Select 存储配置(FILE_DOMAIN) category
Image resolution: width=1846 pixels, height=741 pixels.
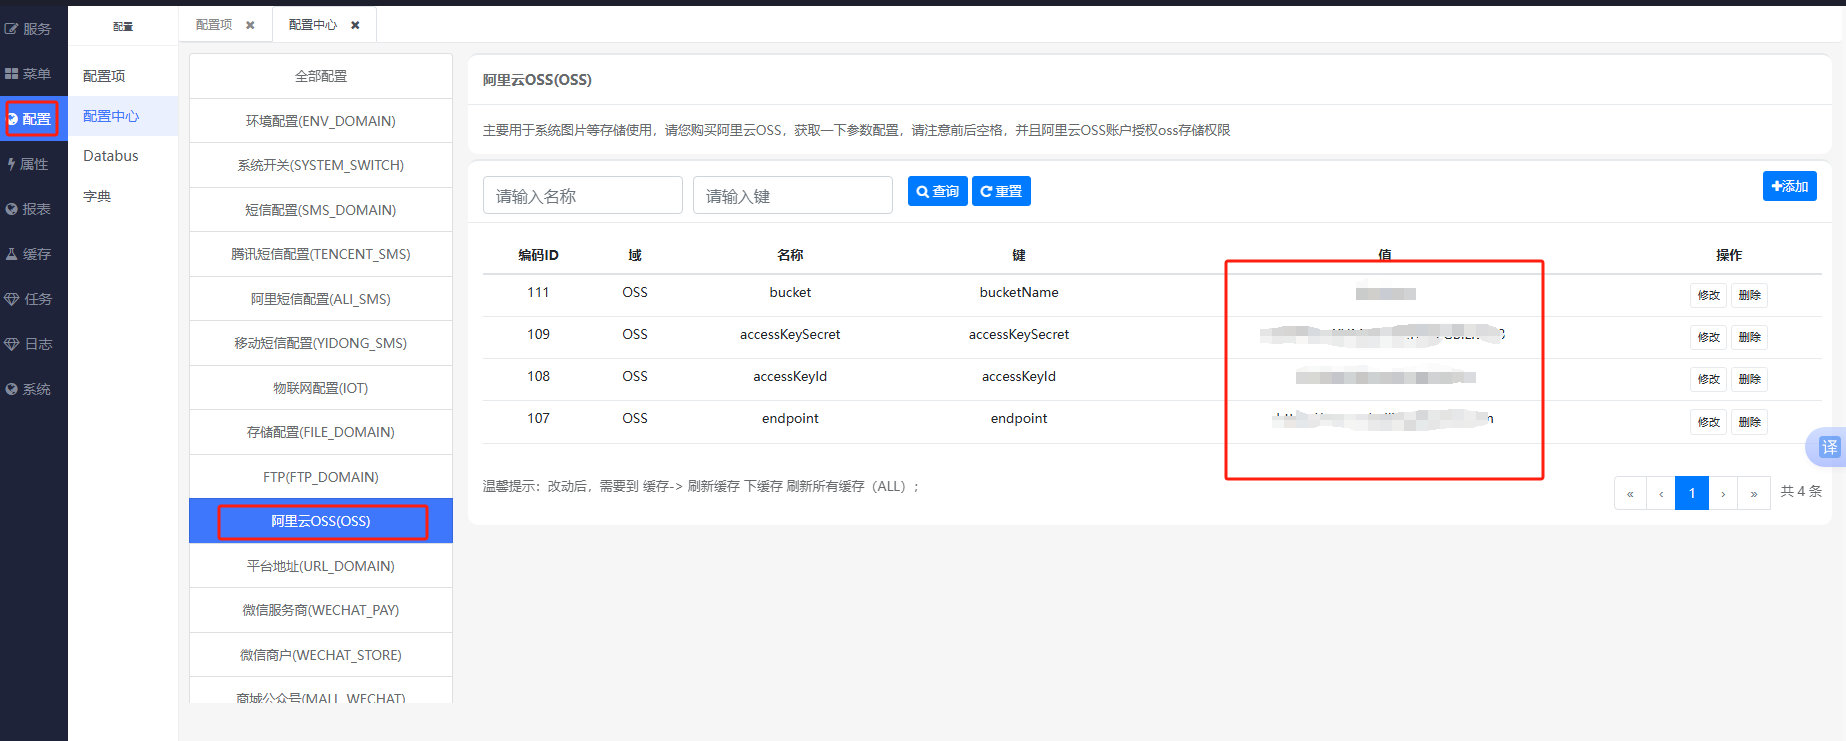point(321,432)
